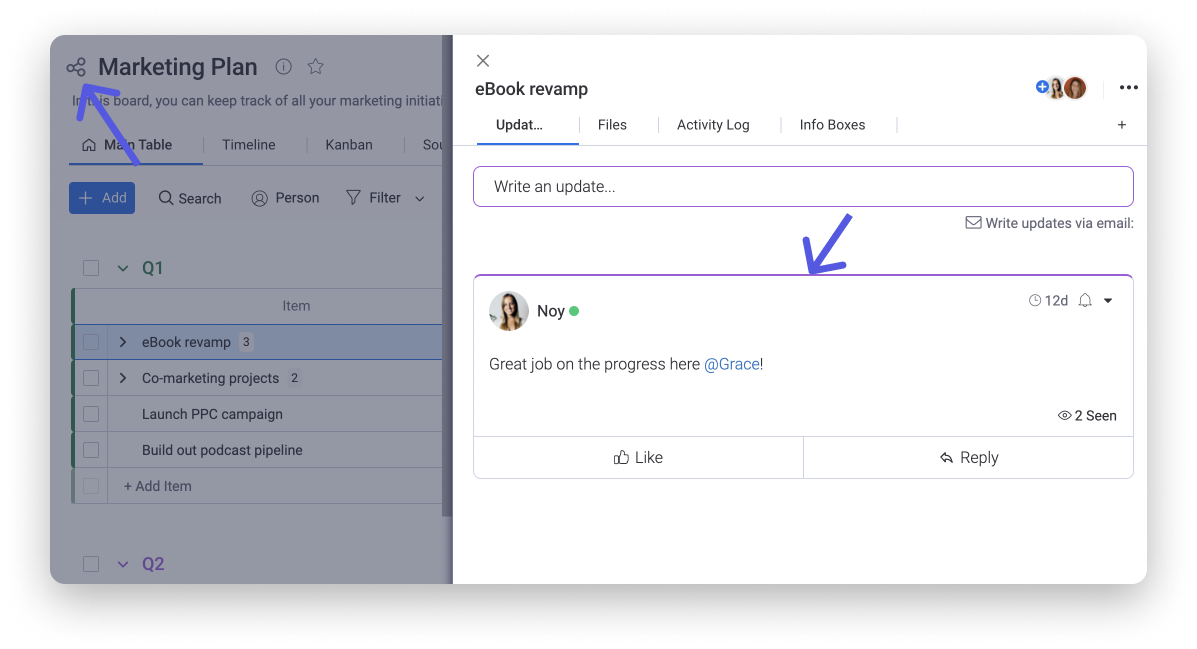Open the dropdown arrow on Noy's update
1197x649 pixels.
1108,300
